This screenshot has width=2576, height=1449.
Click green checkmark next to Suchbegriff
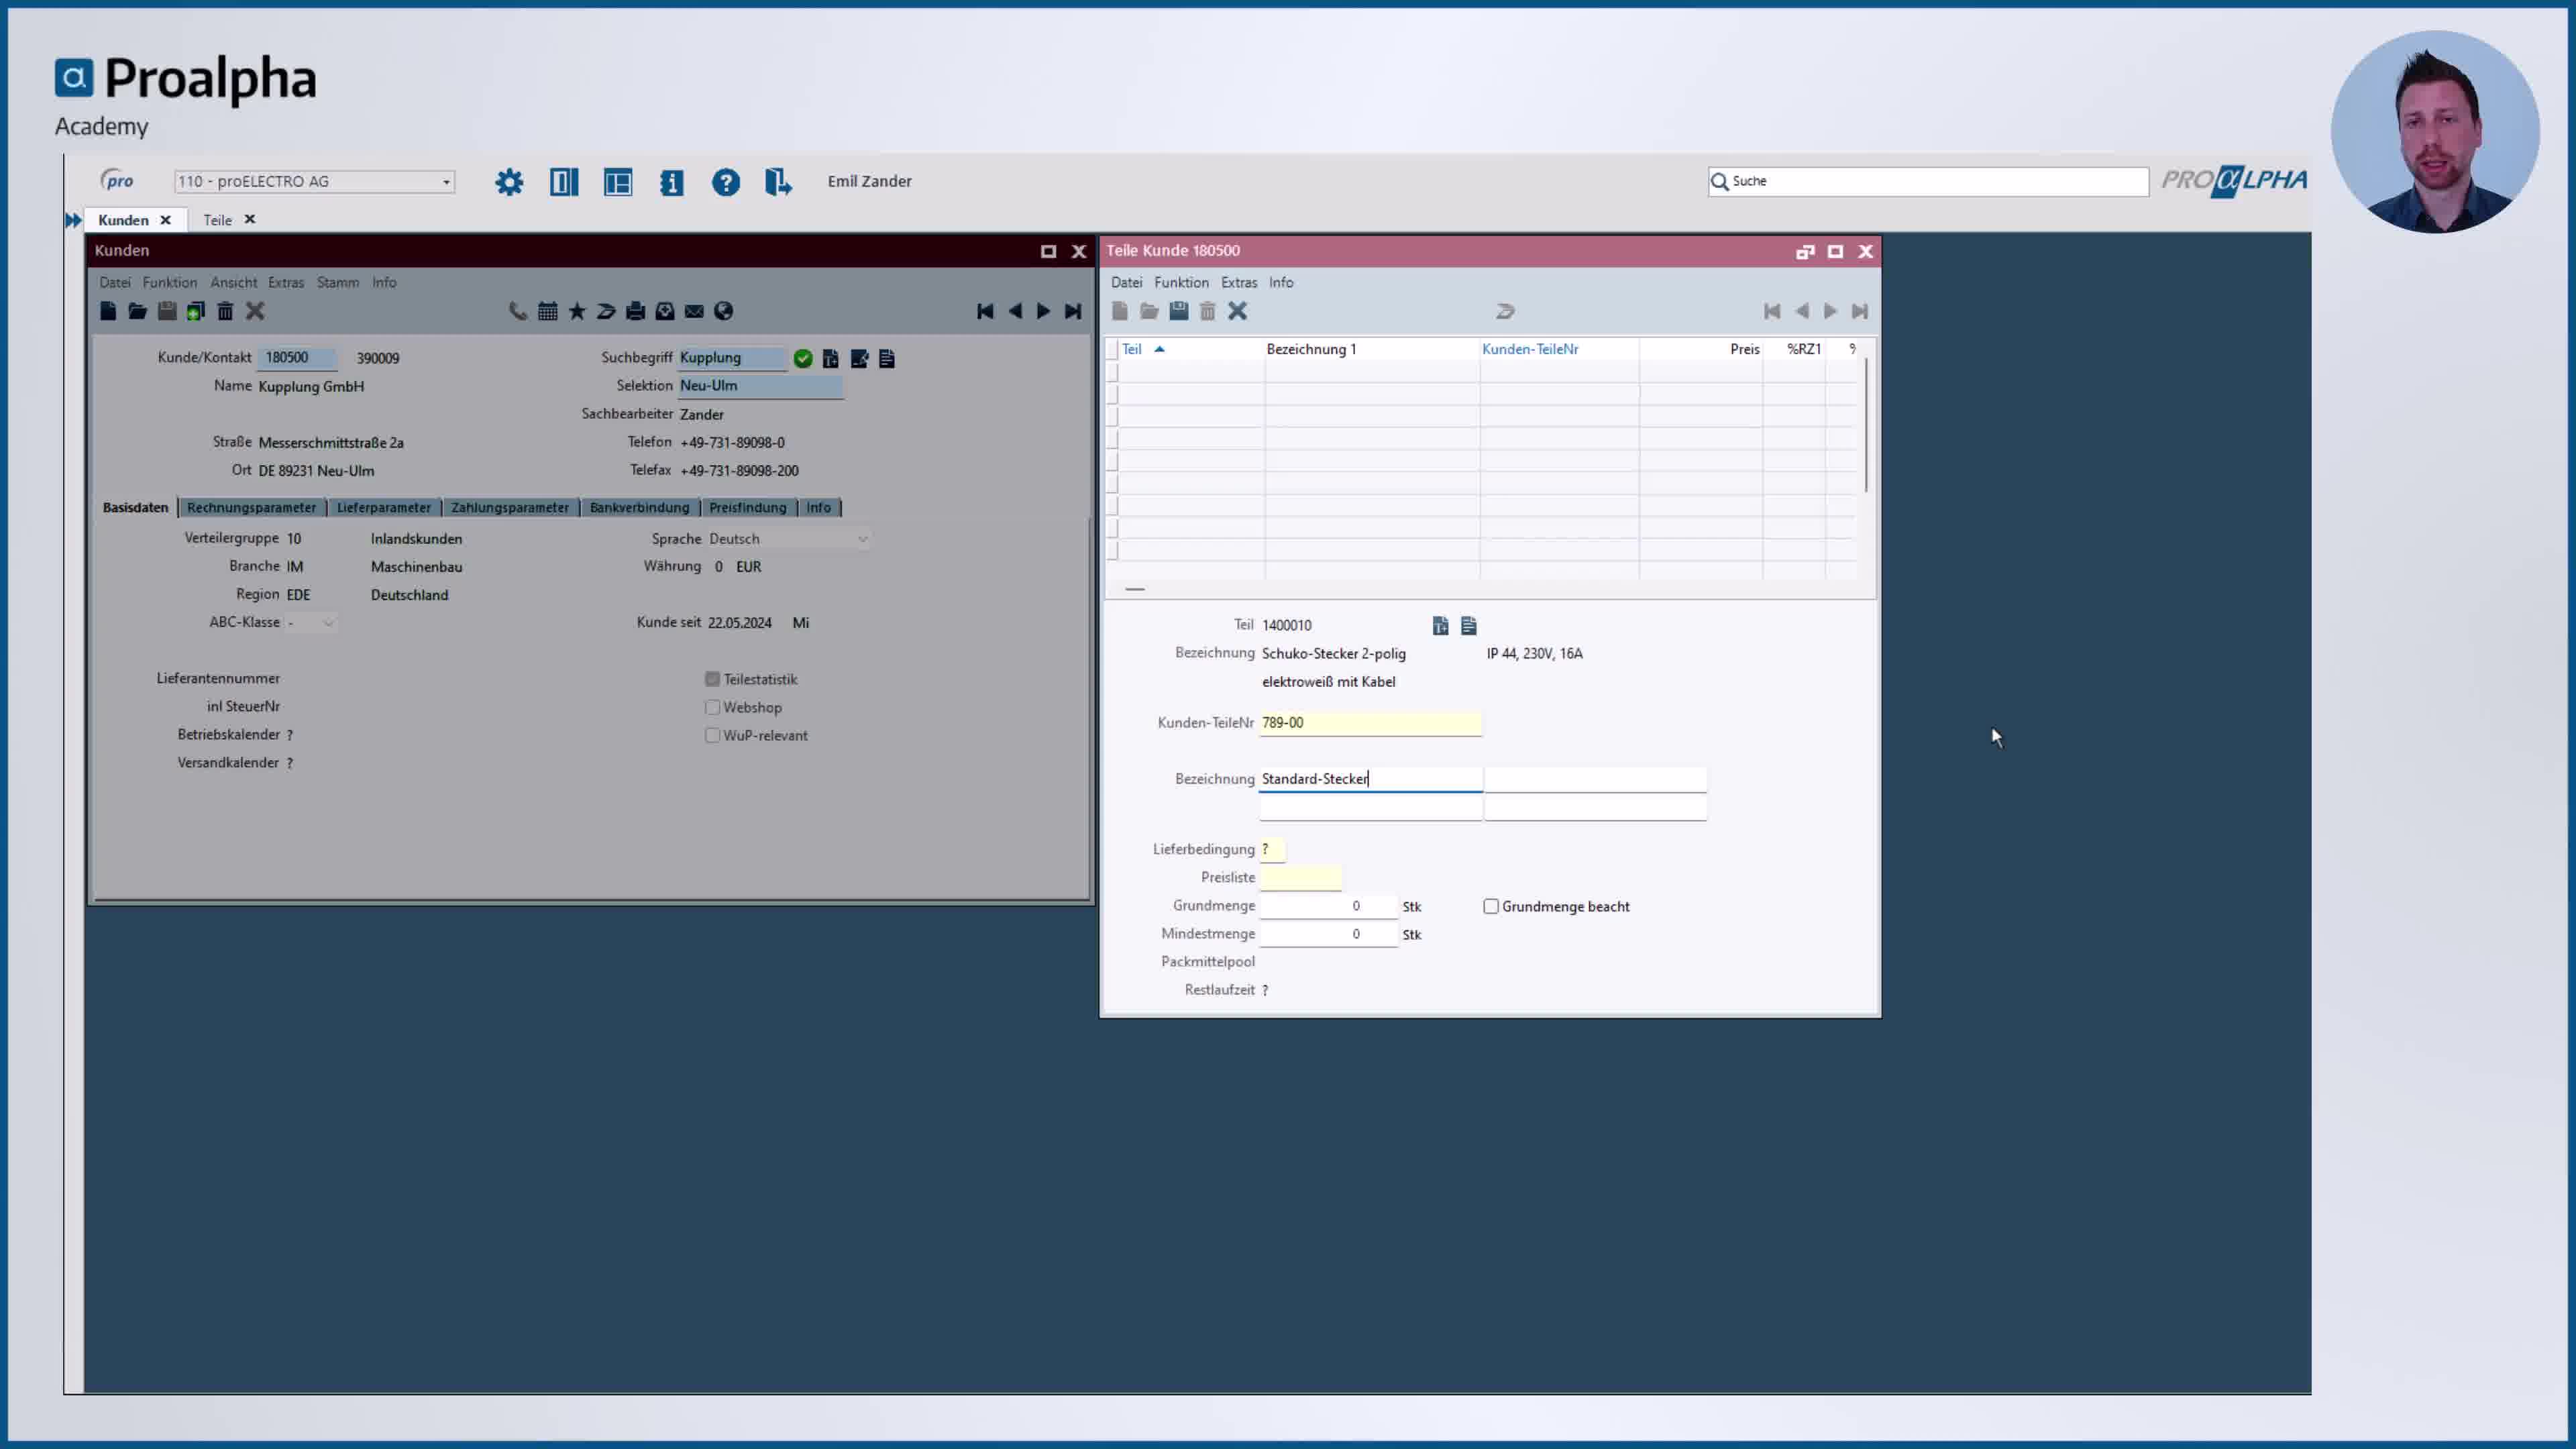click(803, 358)
